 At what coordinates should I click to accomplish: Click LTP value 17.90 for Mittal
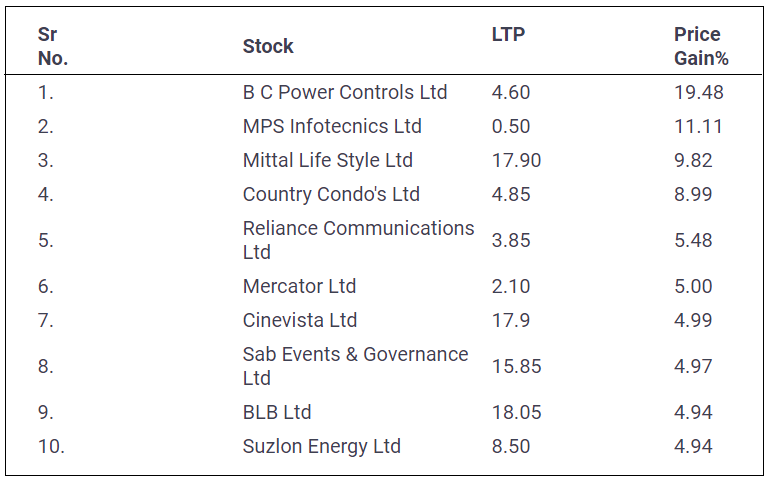[516, 160]
